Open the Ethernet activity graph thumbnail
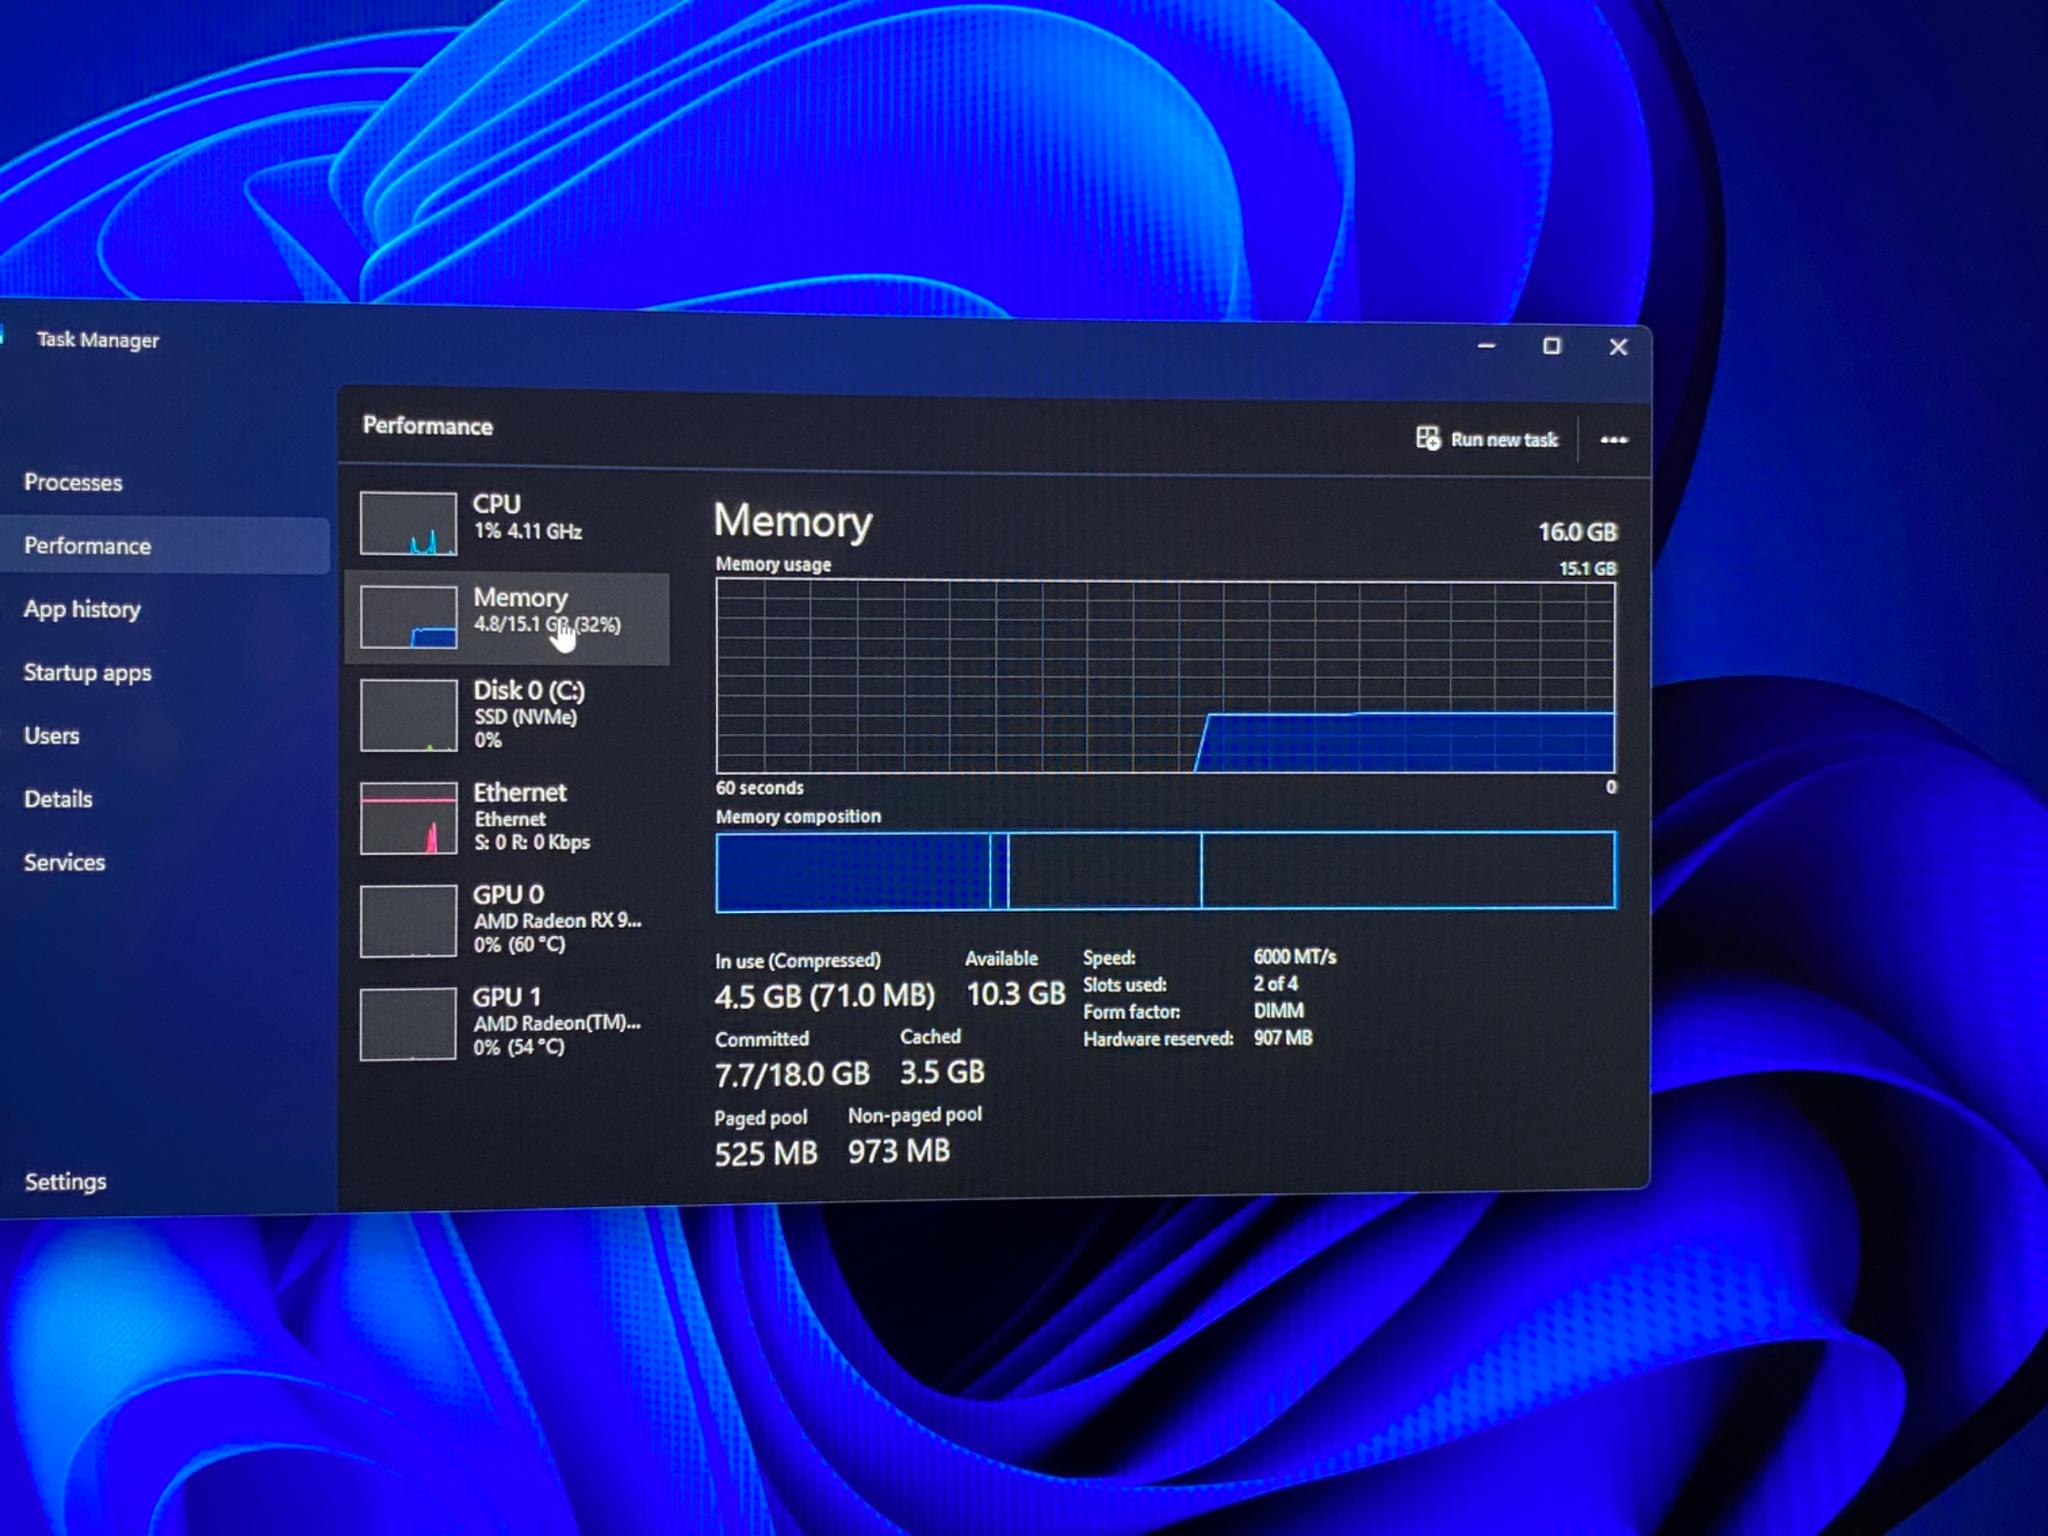This screenshot has width=2048, height=1536. (408, 818)
